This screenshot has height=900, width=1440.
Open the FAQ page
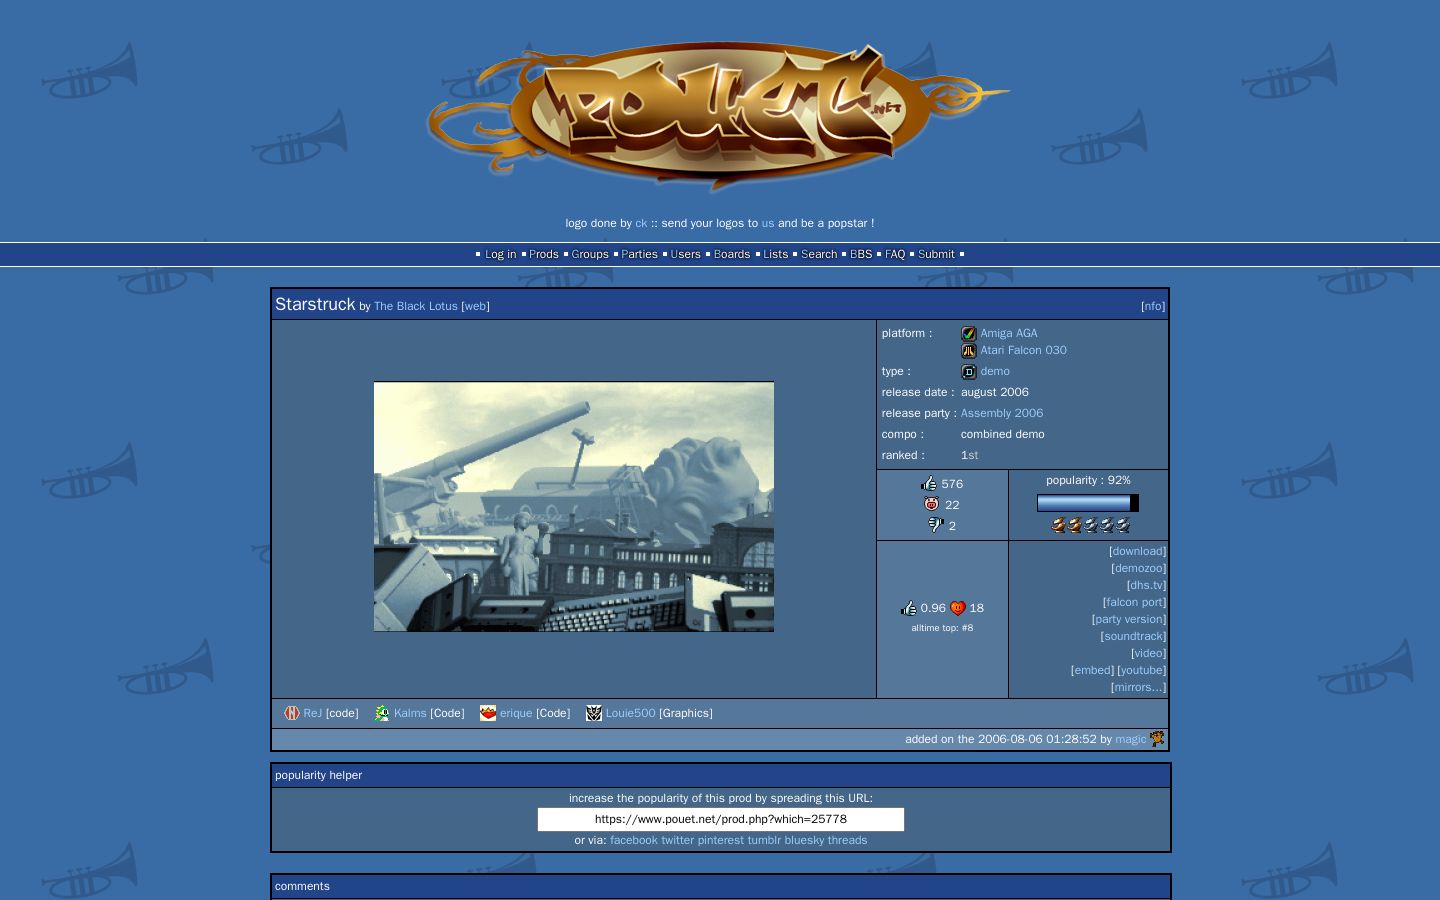[895, 254]
